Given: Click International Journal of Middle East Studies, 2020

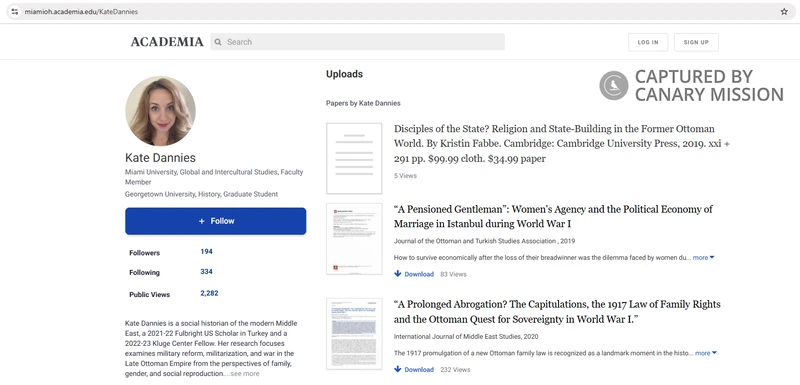Looking at the screenshot, I should tap(466, 337).
